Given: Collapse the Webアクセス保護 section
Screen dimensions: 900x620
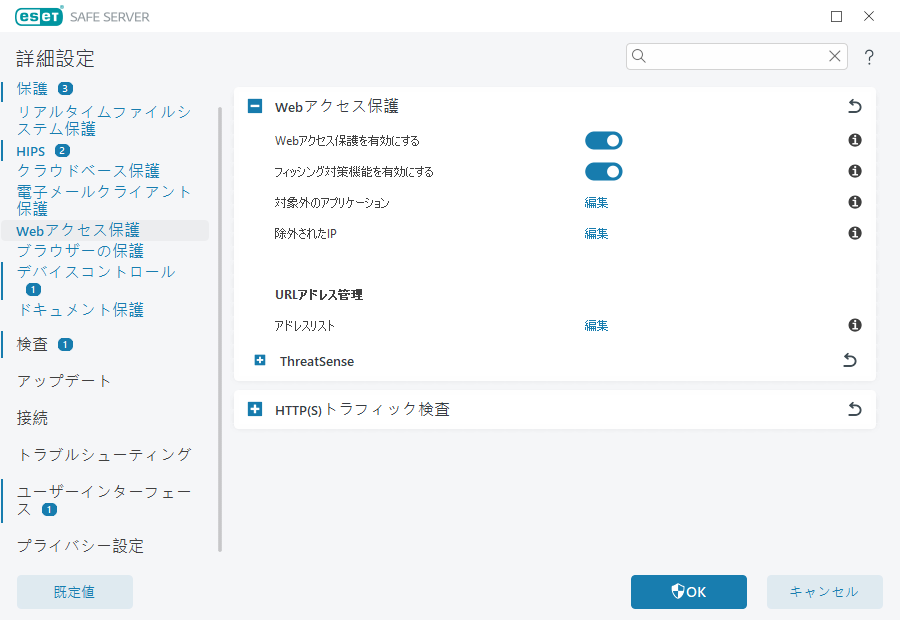Looking at the screenshot, I should click(253, 105).
